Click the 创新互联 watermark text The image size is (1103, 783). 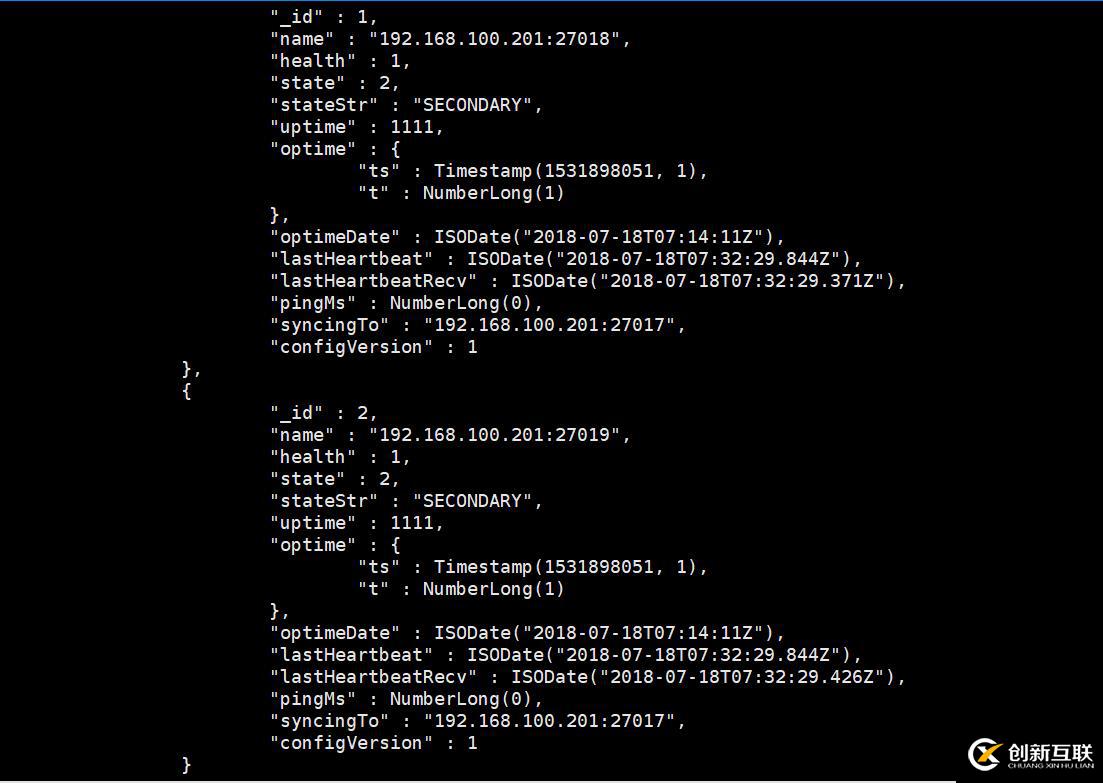(1050, 751)
